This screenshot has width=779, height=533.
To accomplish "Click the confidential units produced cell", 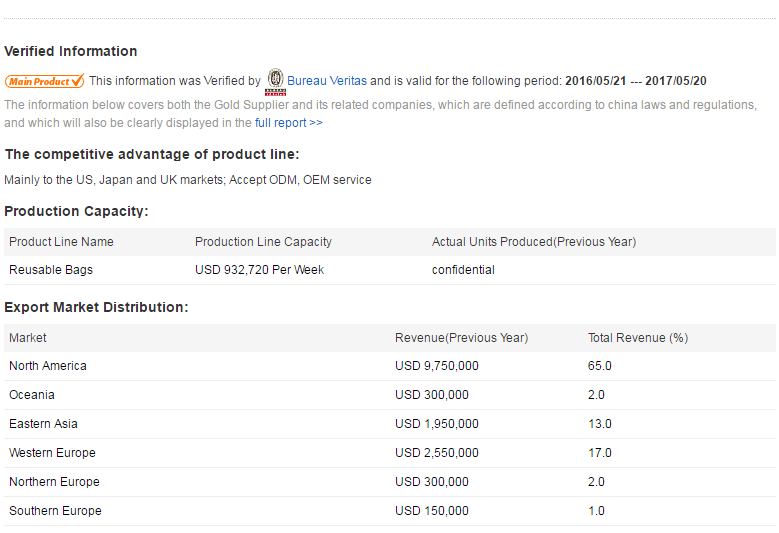I will click(x=463, y=270).
